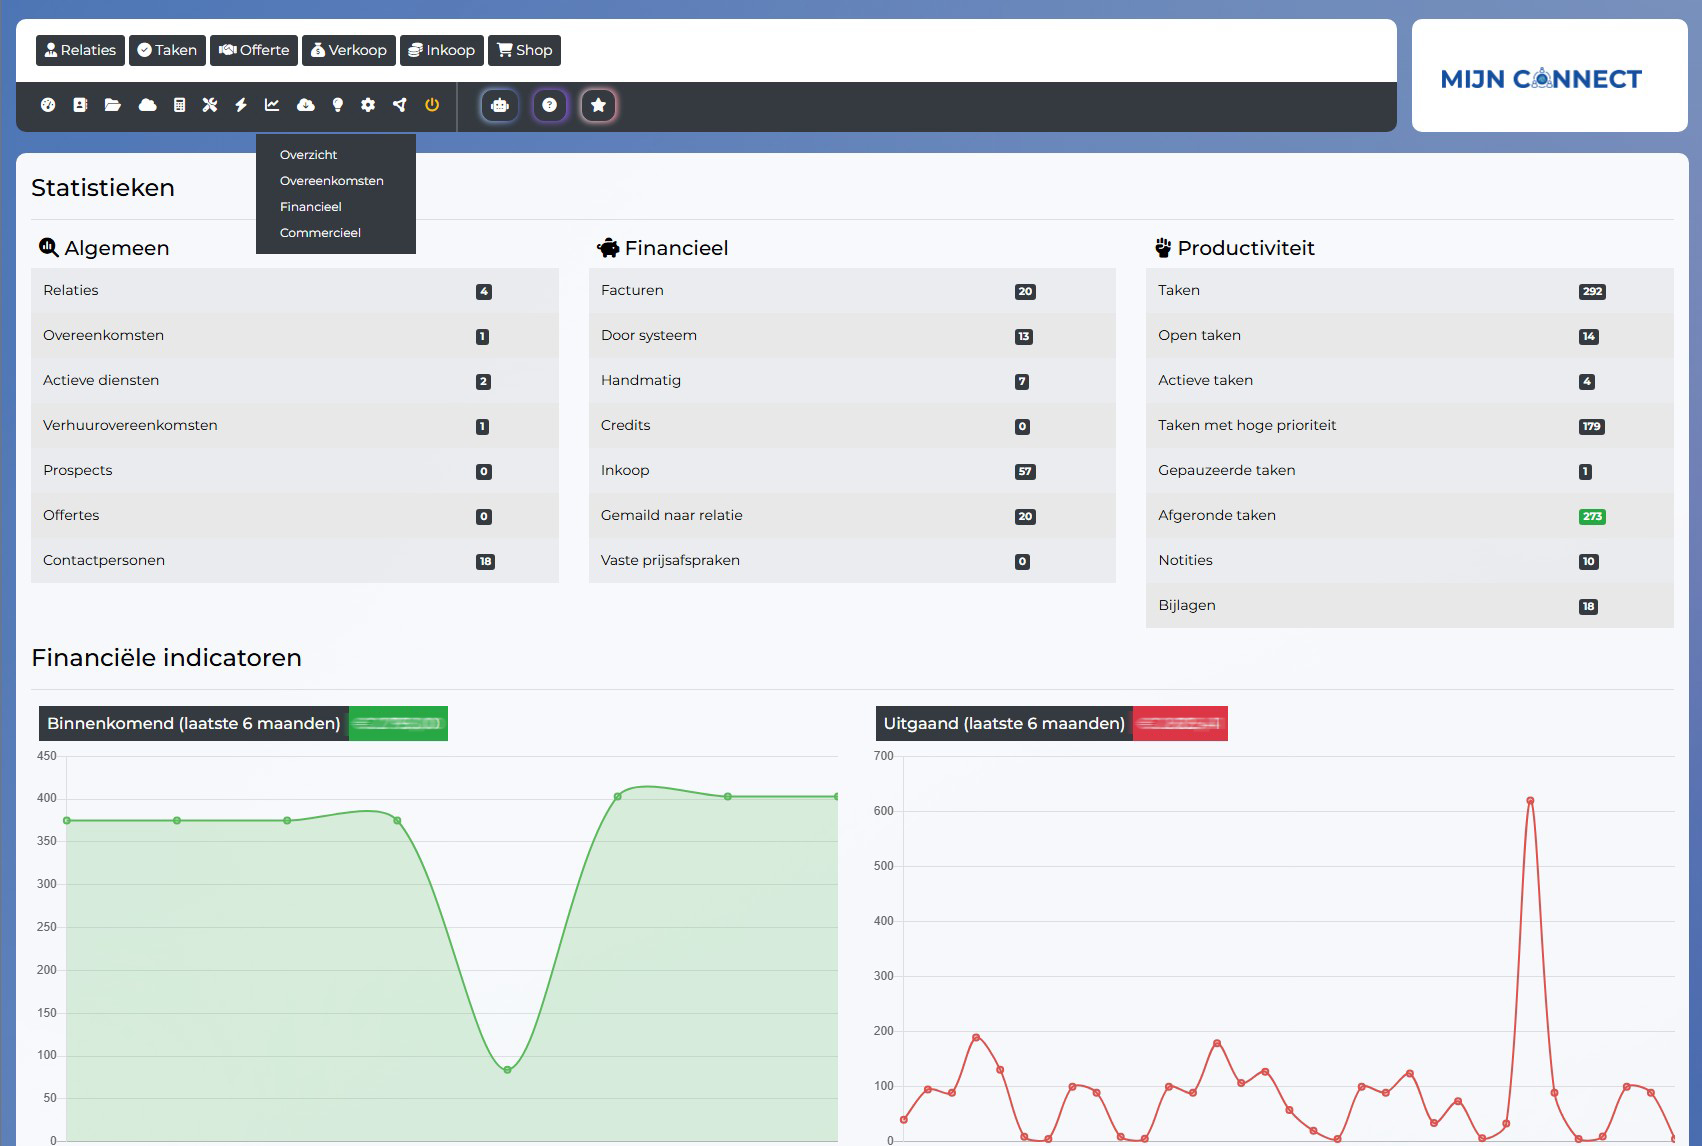Click the open folder icon
This screenshot has height=1146, width=1702.
click(113, 105)
